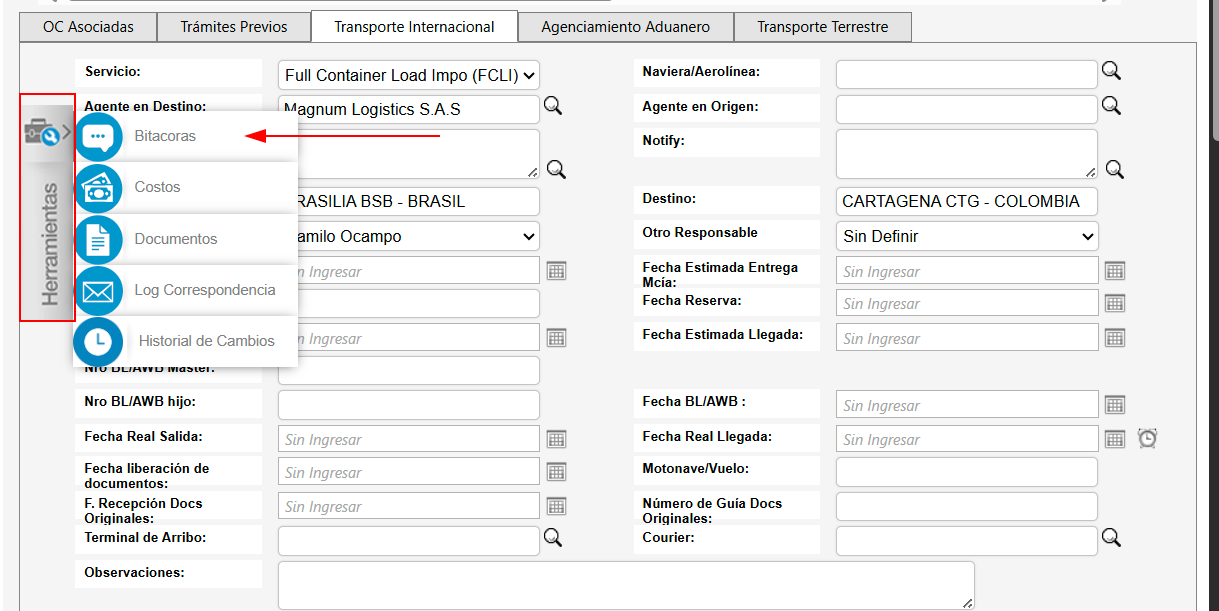The height and width of the screenshot is (611, 1219).
Task: Open Historial de Cambios clock icon
Action: (x=98, y=341)
